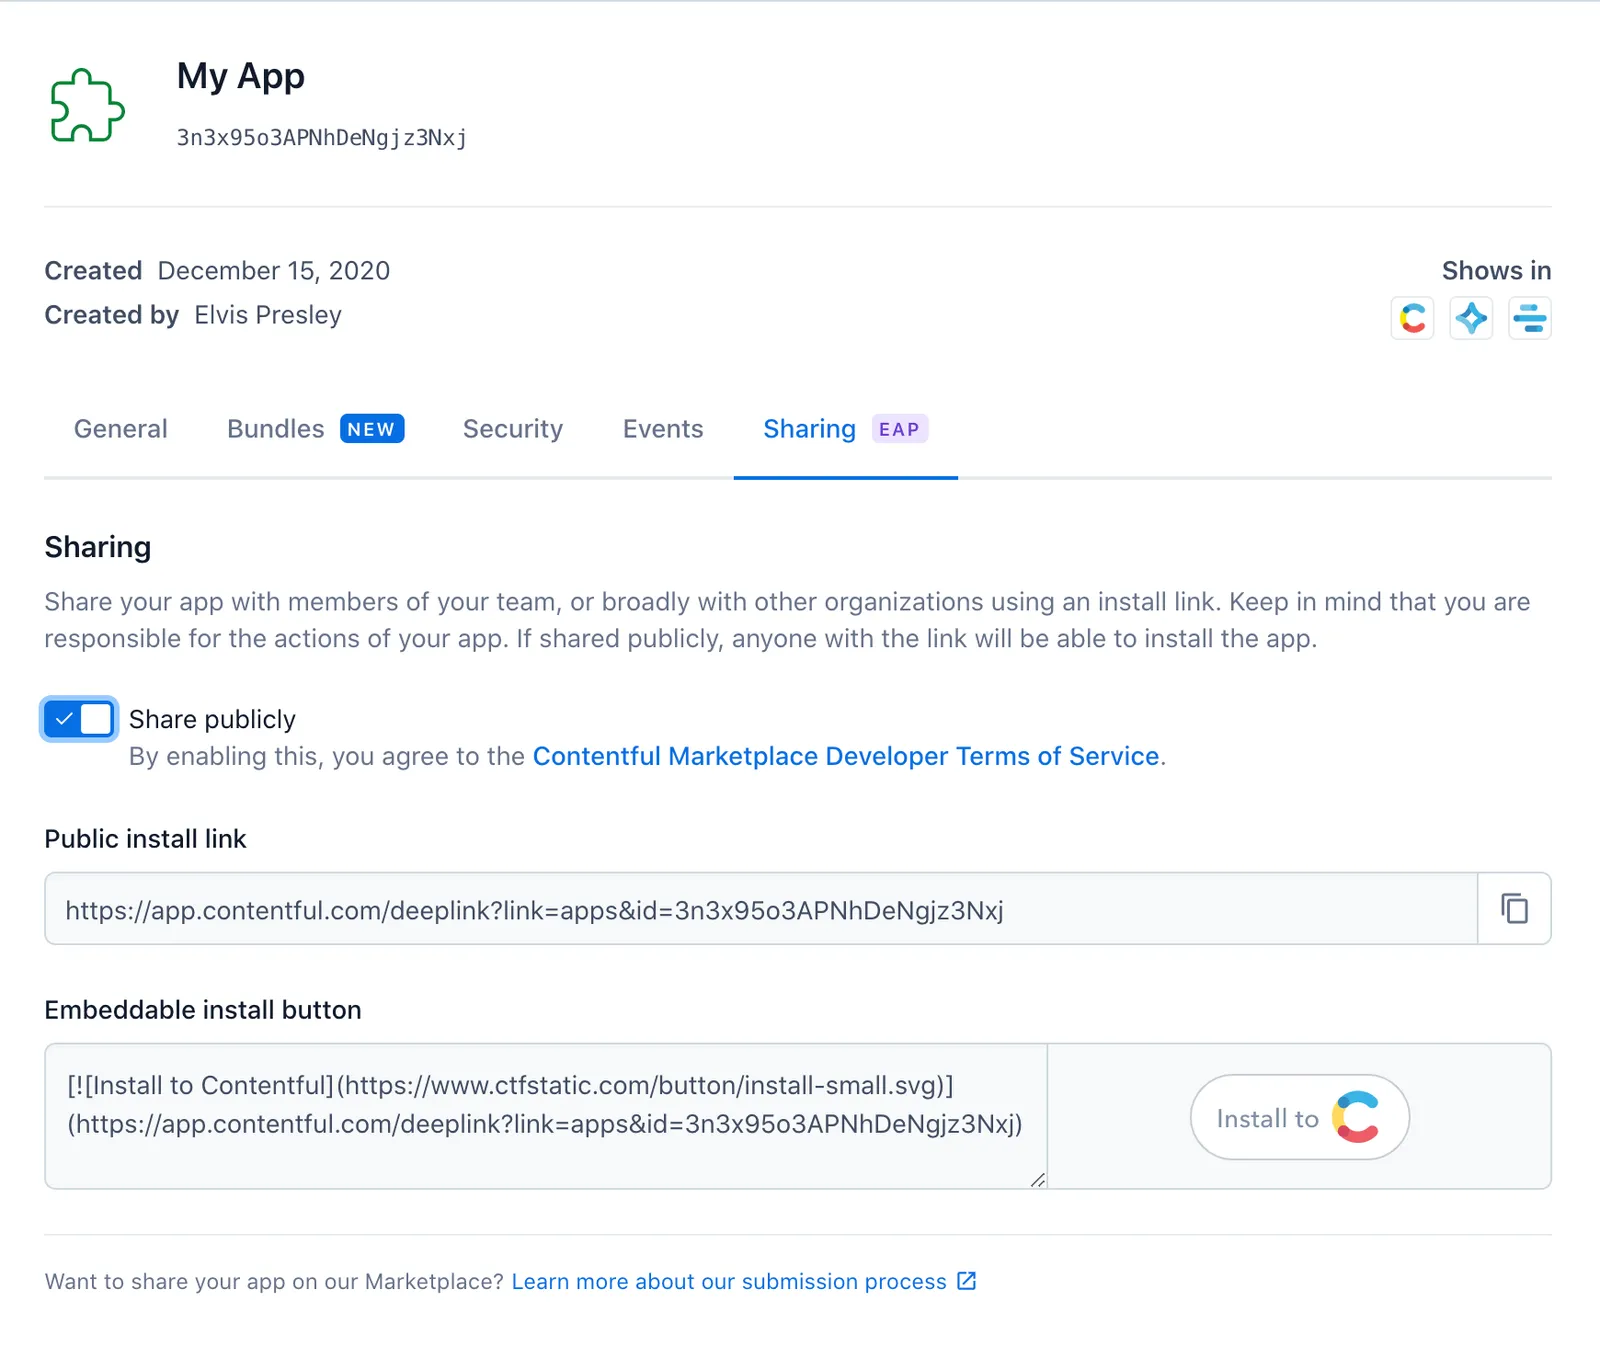Open the General tab
Screen dimensions: 1600x1357
[x=121, y=429]
